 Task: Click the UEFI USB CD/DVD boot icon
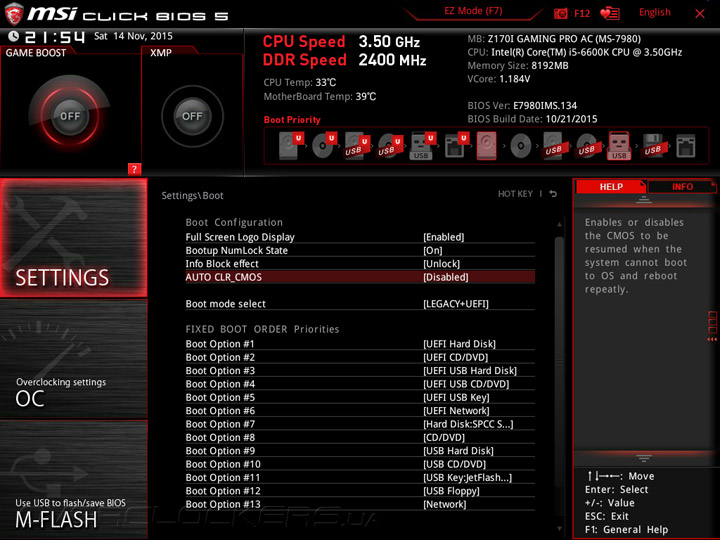point(390,146)
